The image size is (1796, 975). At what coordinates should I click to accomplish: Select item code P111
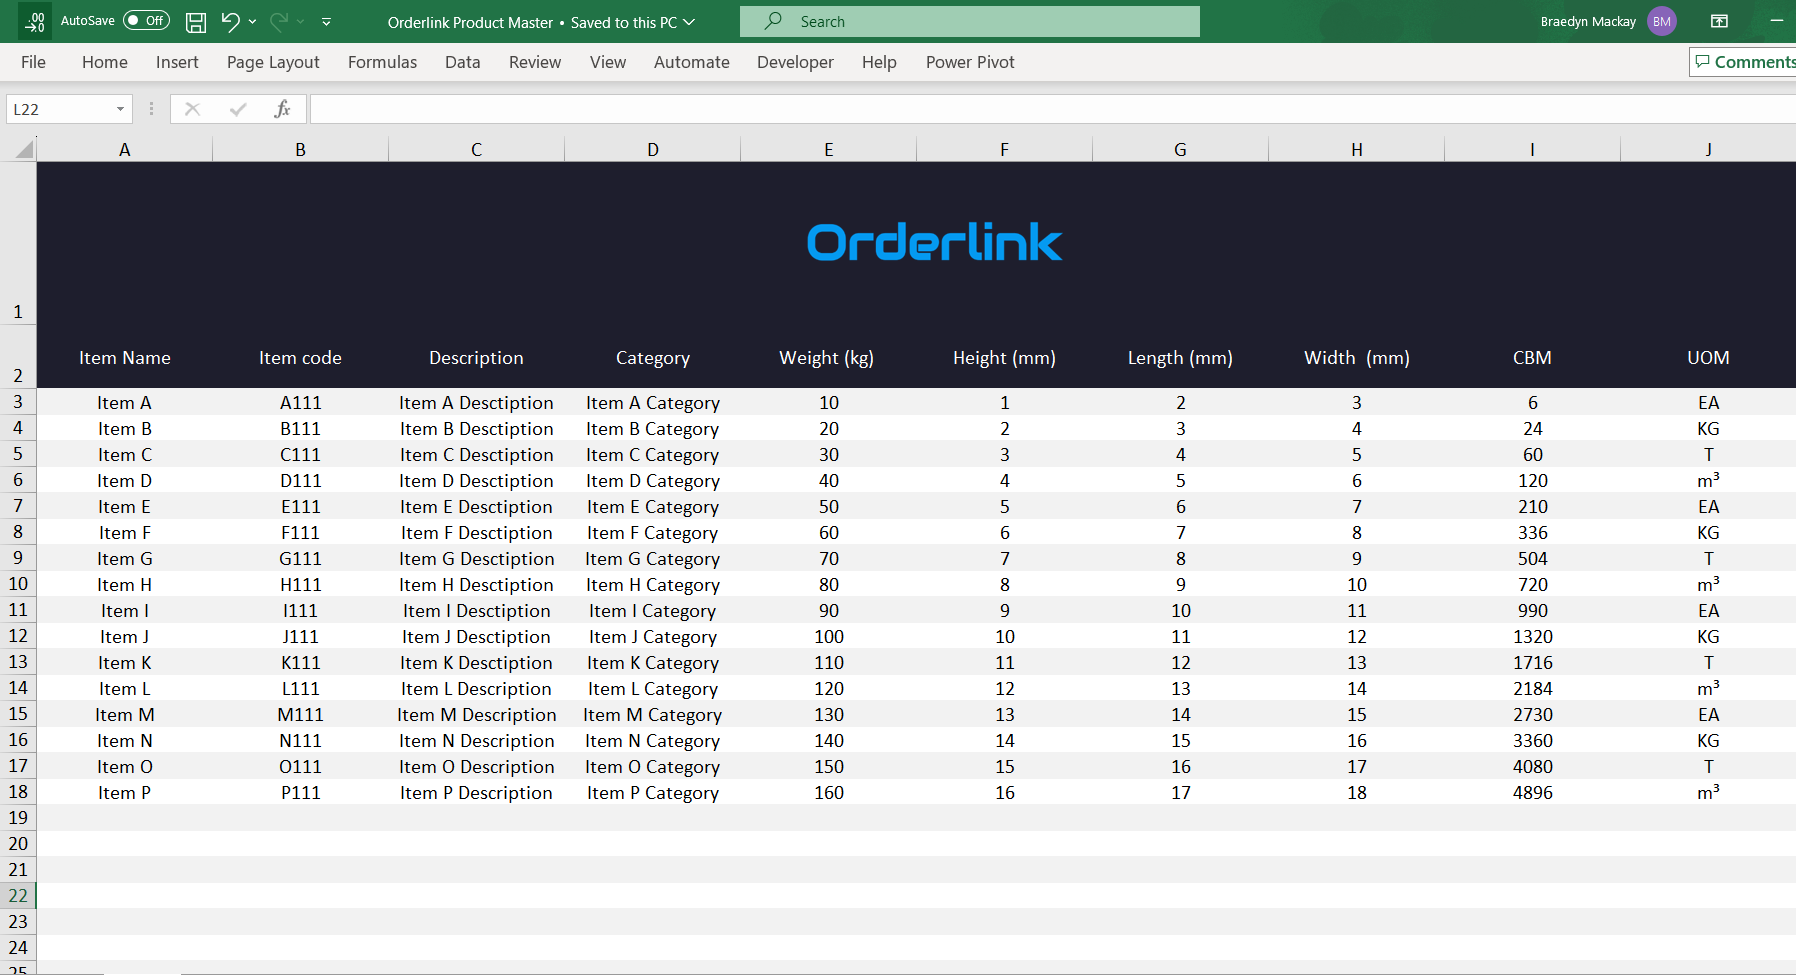click(x=301, y=793)
